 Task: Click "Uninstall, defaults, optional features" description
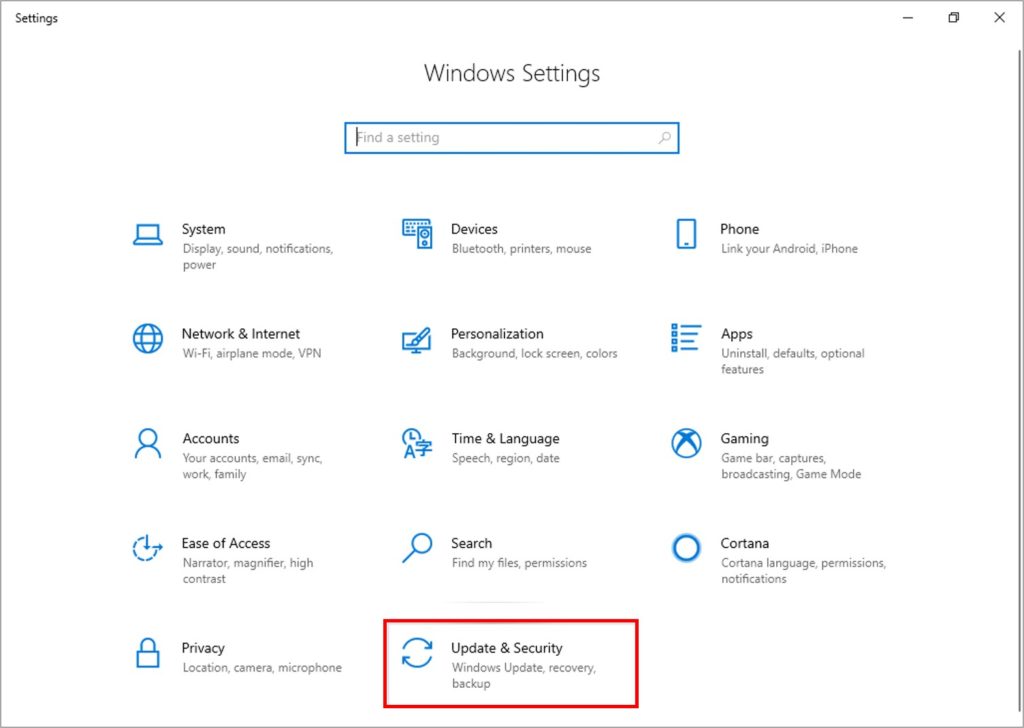793,361
